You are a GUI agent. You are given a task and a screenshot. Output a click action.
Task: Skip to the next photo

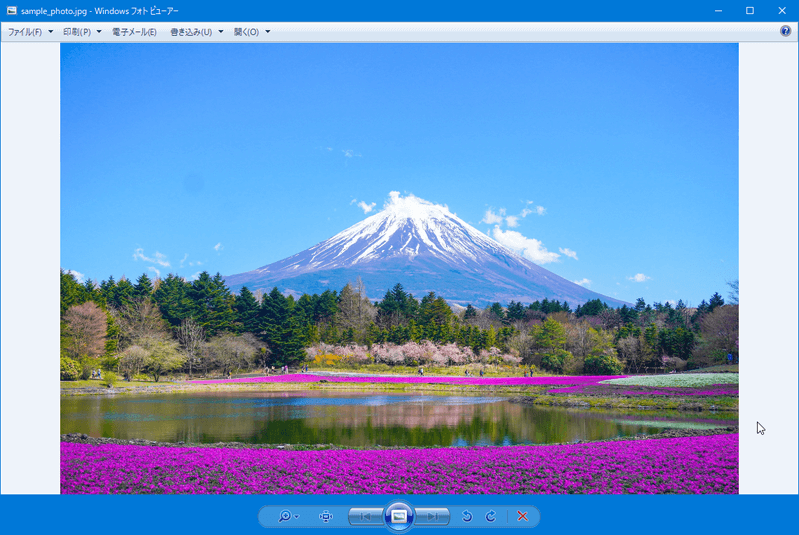[x=432, y=516]
